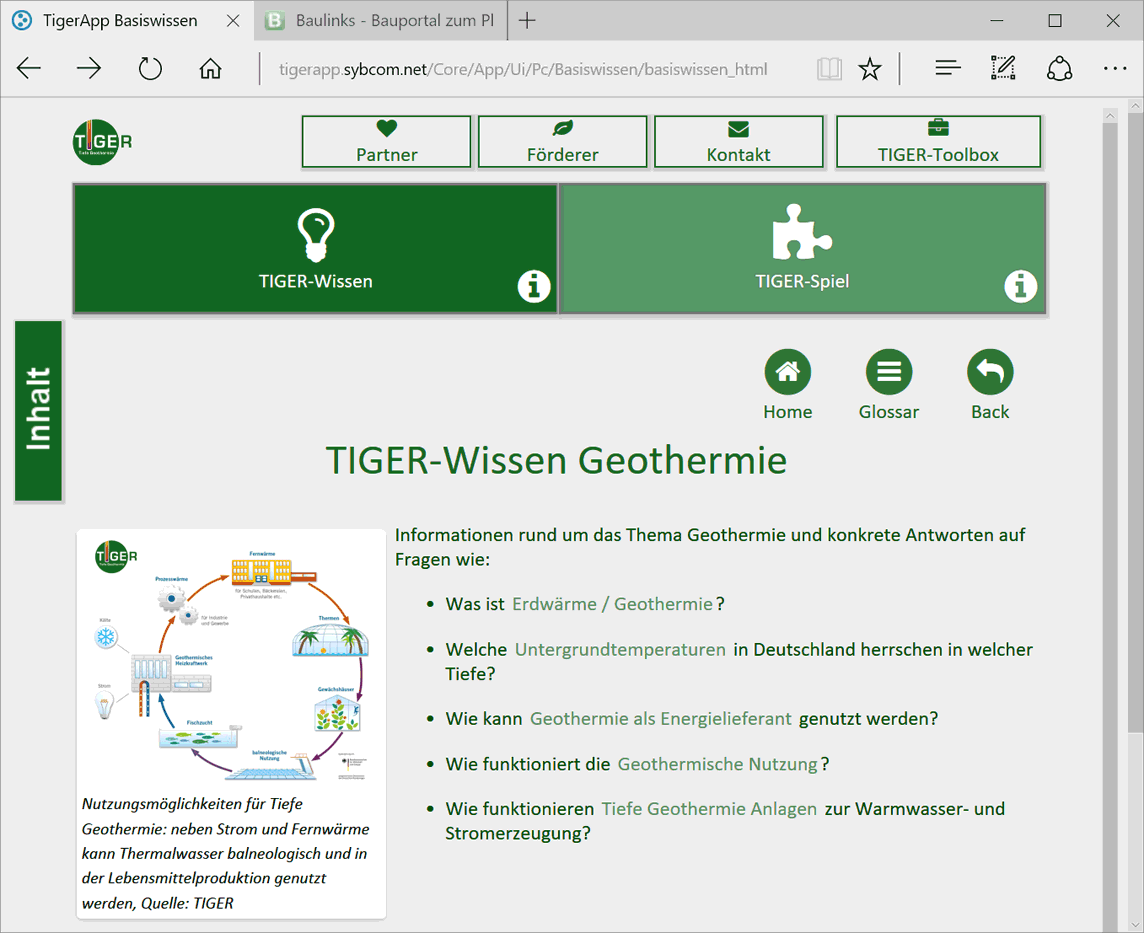Enlarge the geothermal usage diagram image
This screenshot has height=933, width=1144.
click(x=231, y=660)
